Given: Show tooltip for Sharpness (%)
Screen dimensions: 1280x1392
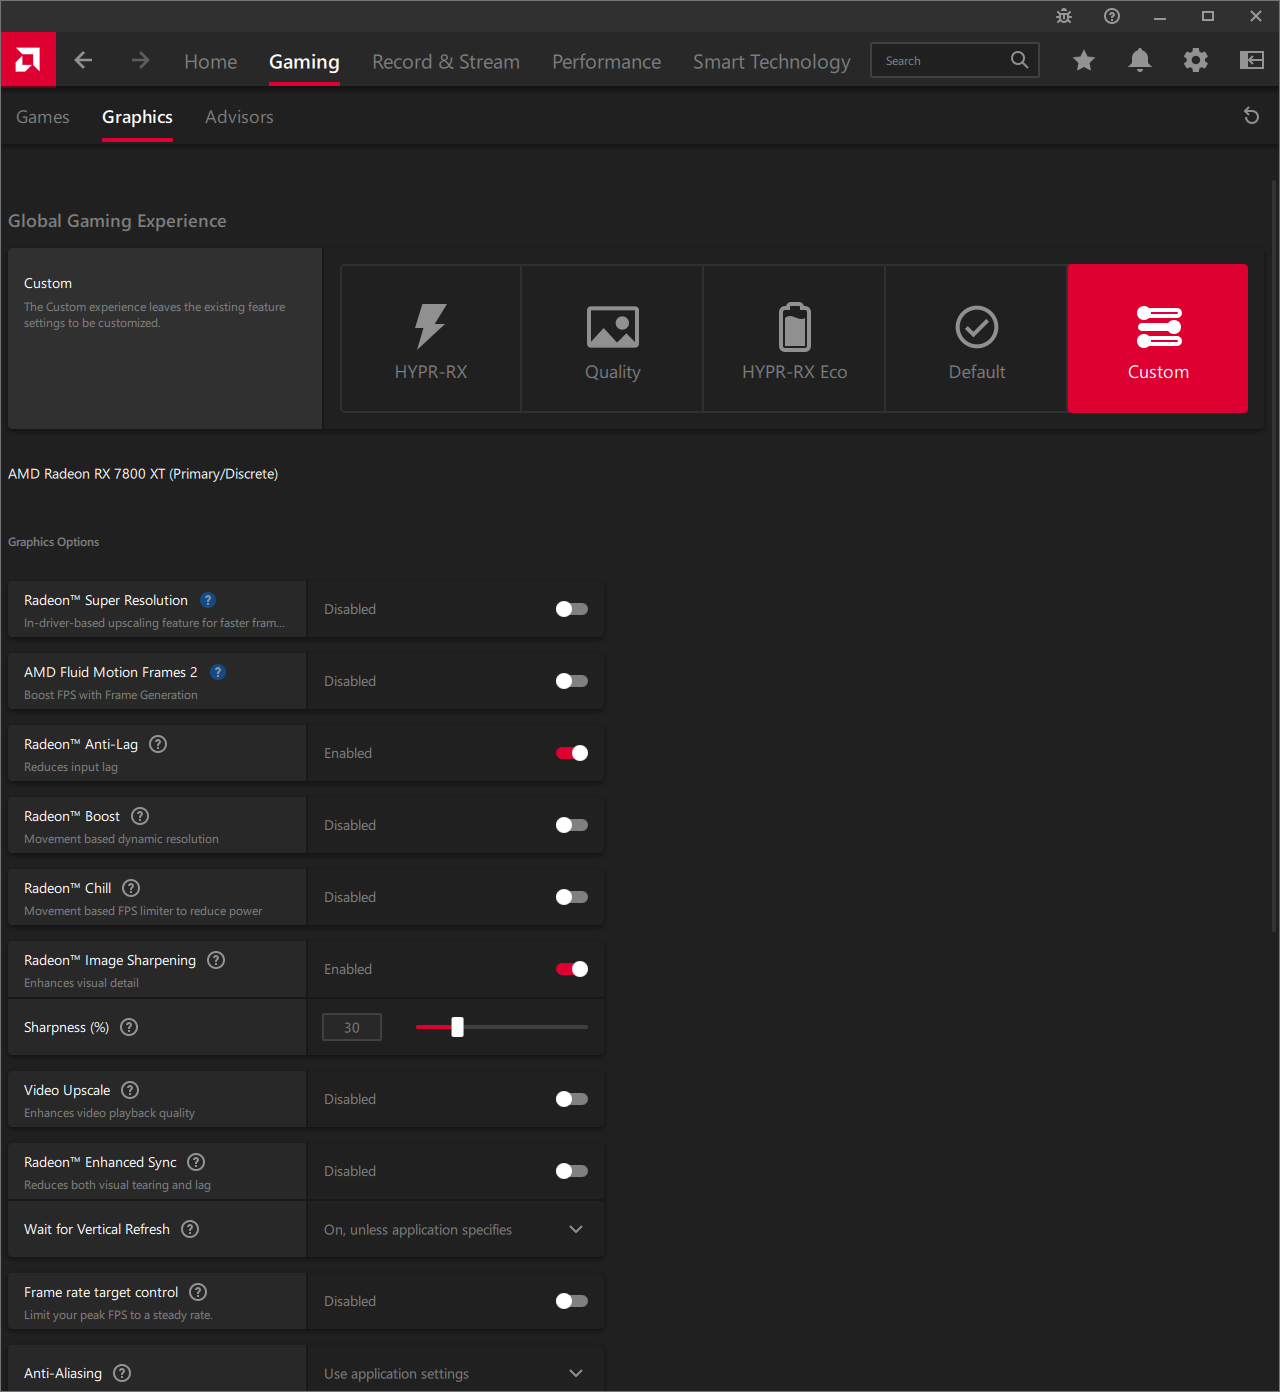Looking at the screenshot, I should click(x=129, y=1027).
